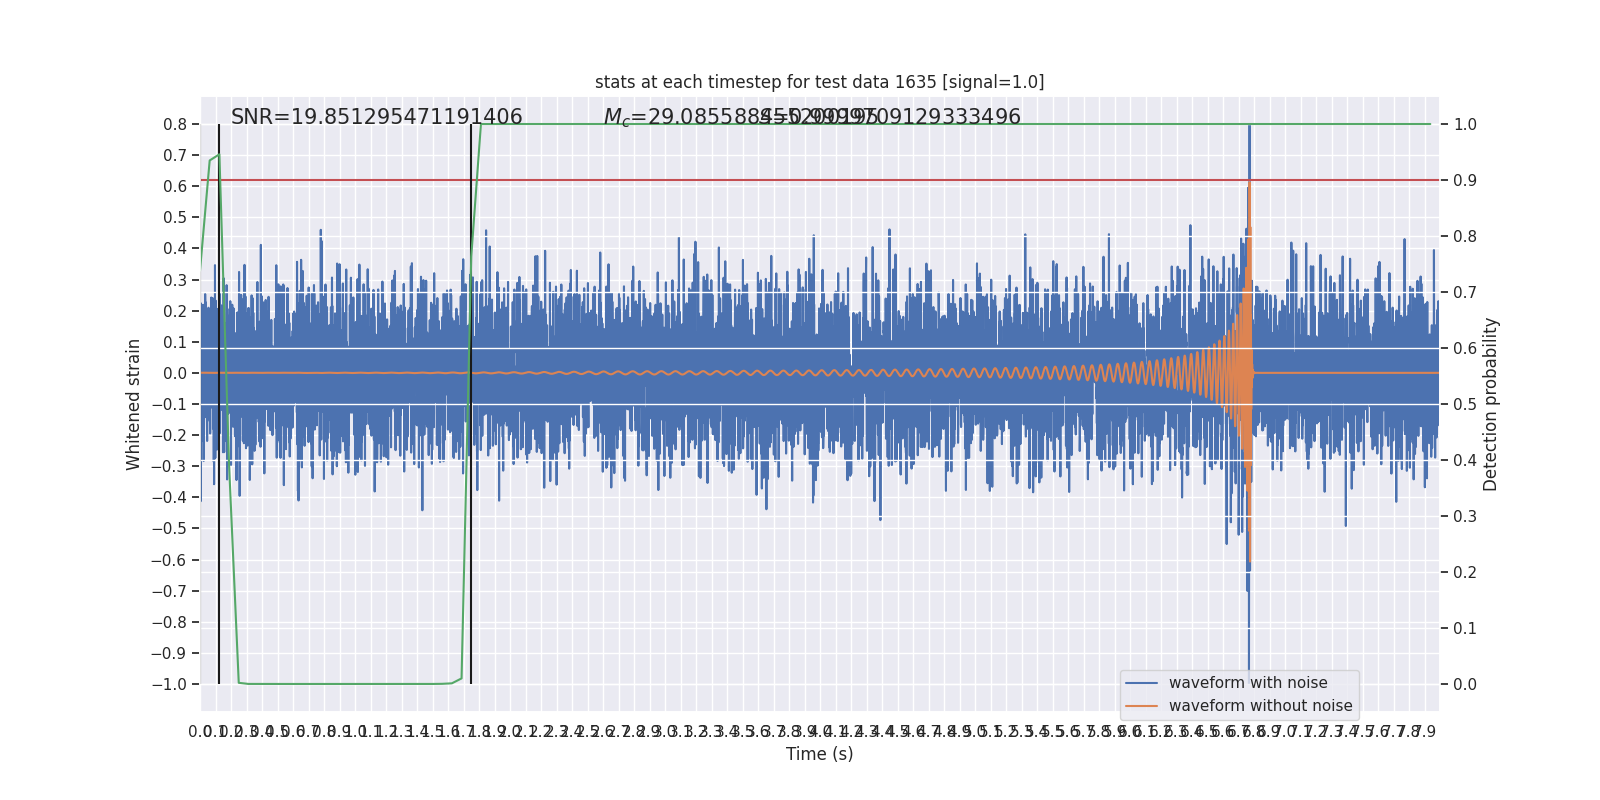The width and height of the screenshot is (1600, 800).
Task: Click the red horizontal threshold line
Action: (x=800, y=180)
